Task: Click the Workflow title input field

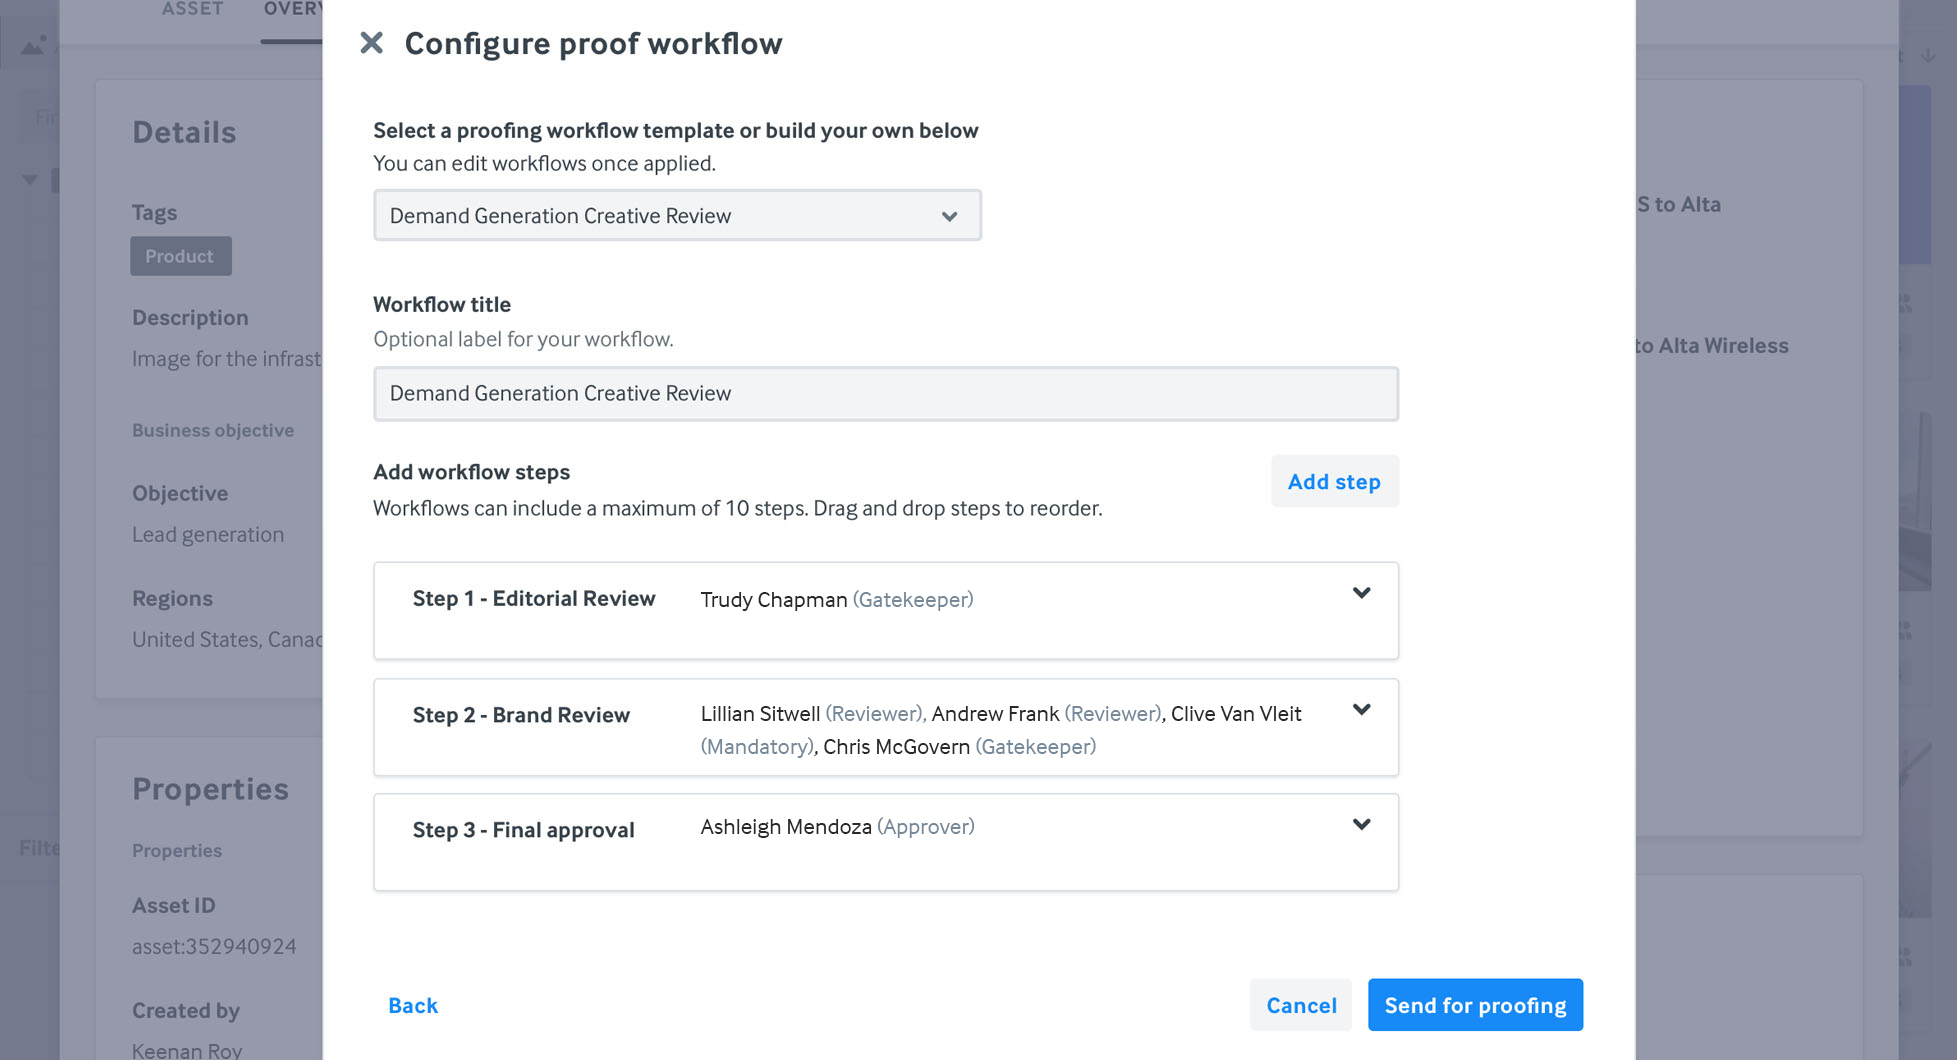Action: (885, 393)
